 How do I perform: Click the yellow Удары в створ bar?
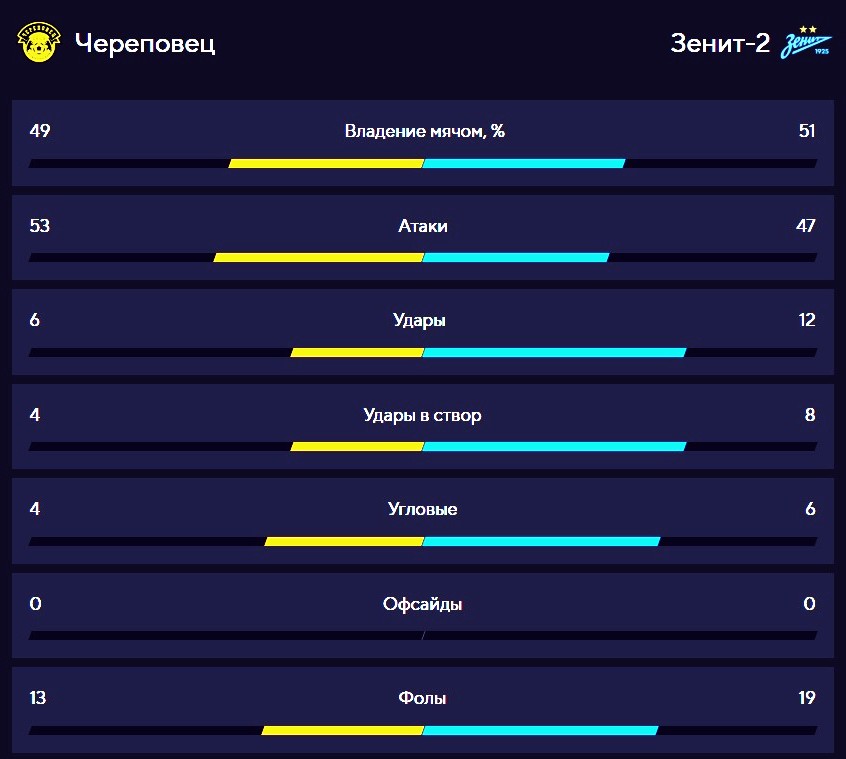pos(357,446)
